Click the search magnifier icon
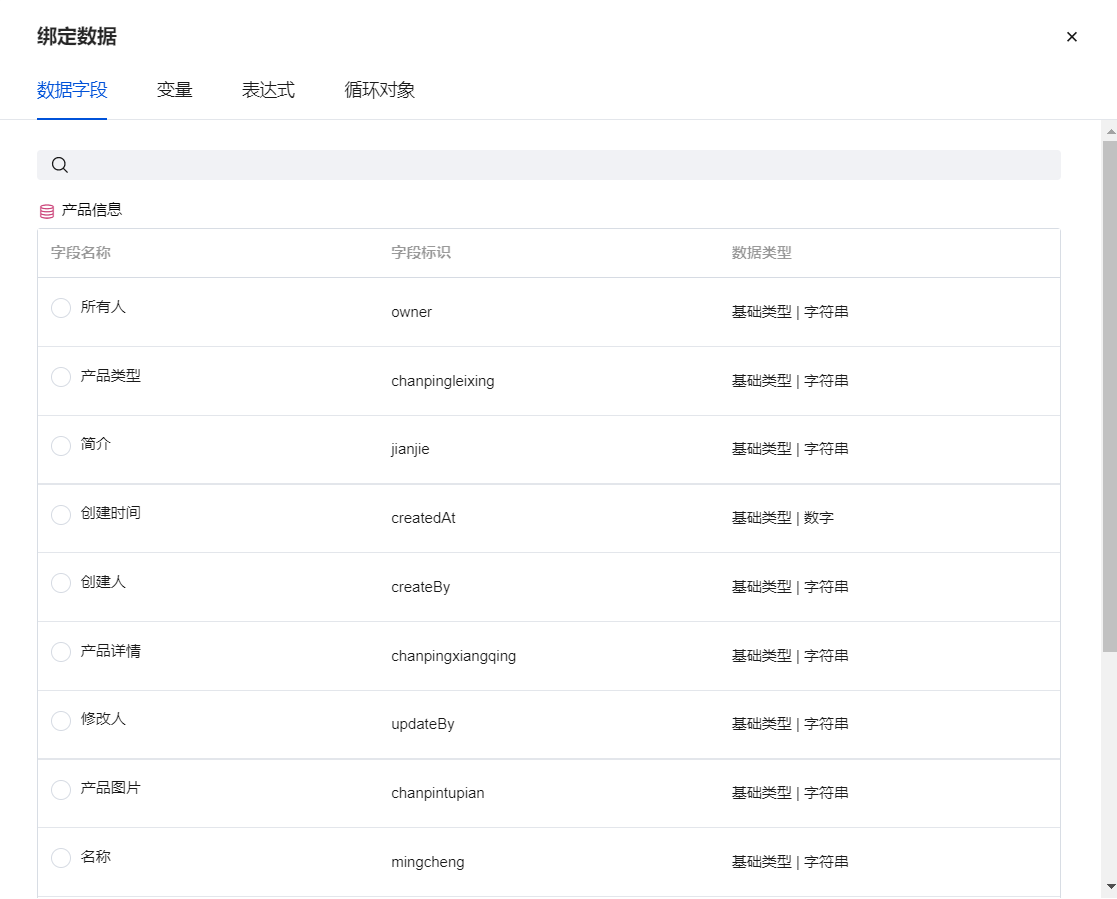This screenshot has height=899, width=1117. (x=60, y=165)
